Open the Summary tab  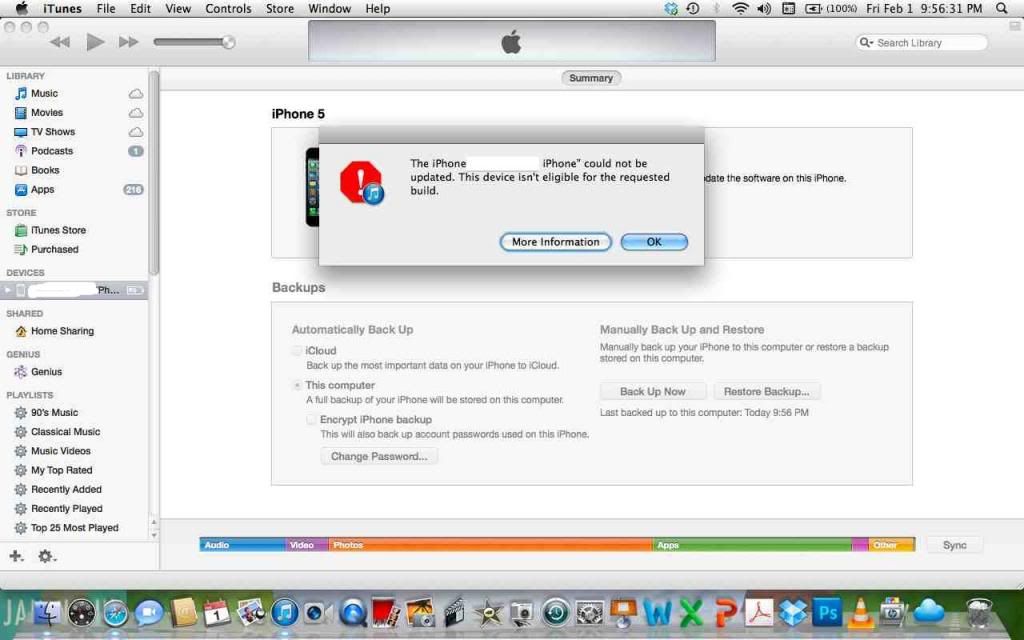[590, 78]
